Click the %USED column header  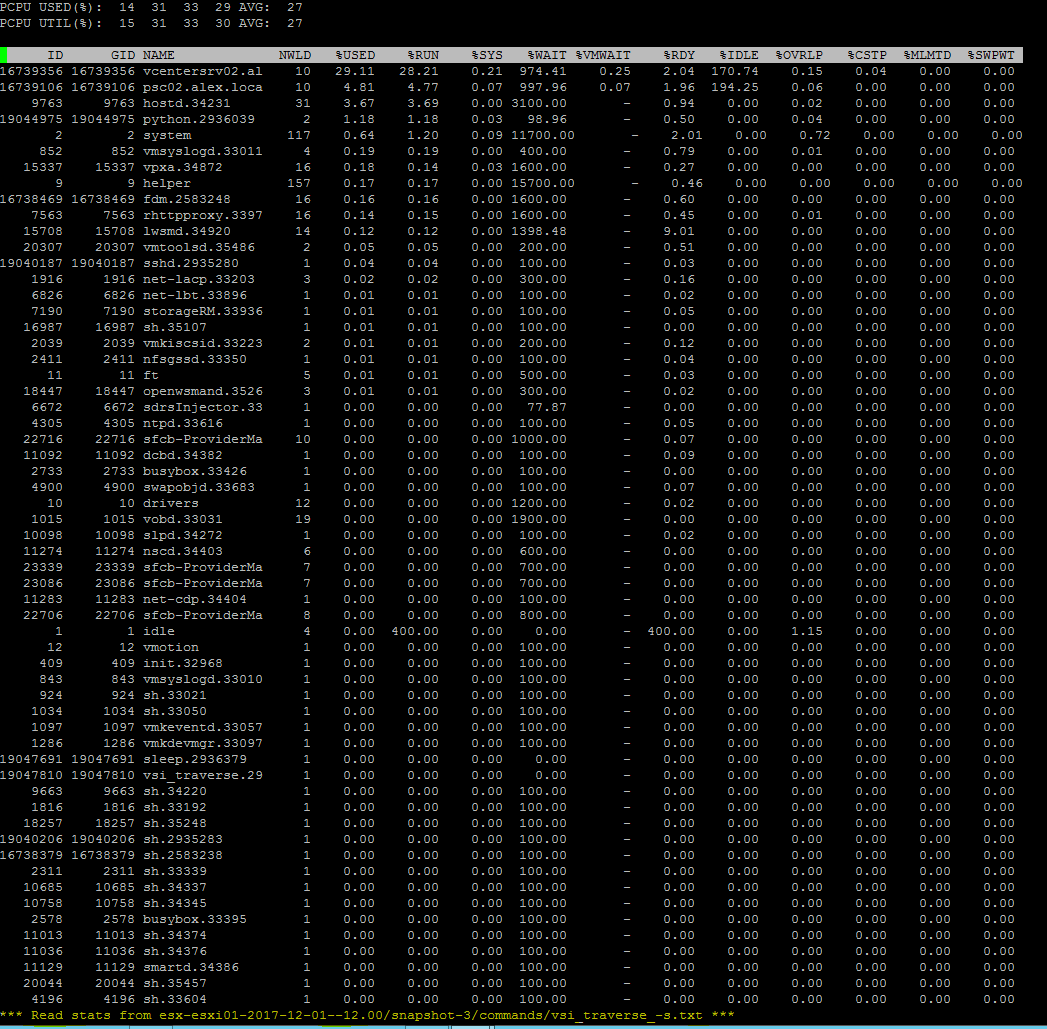[355, 55]
